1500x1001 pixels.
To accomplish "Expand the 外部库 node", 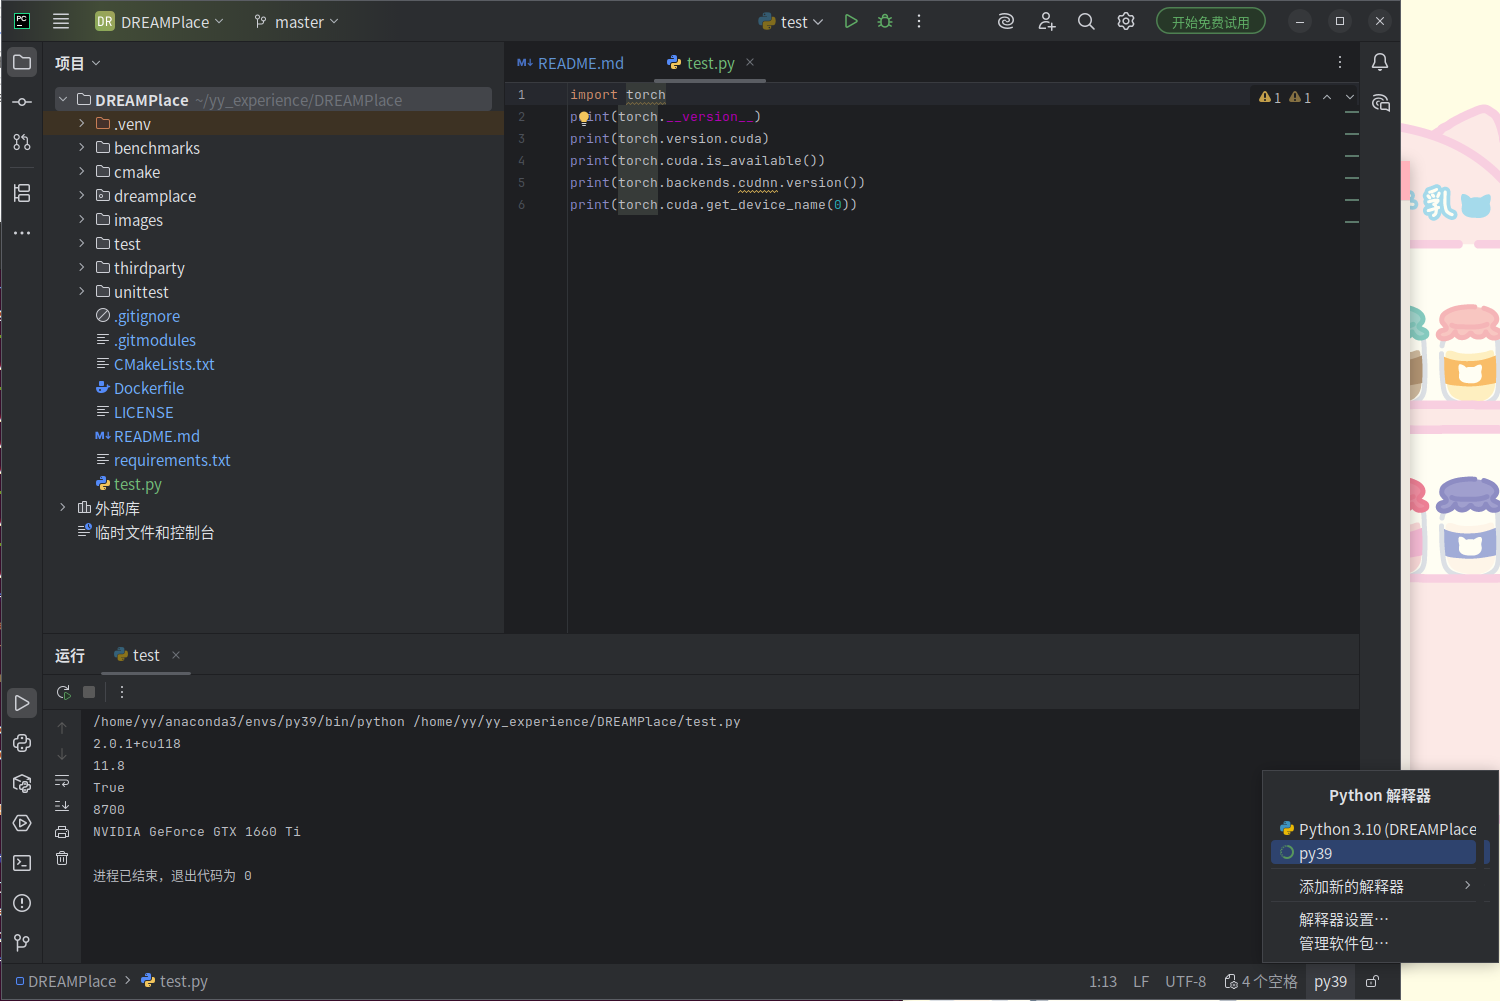I will click(62, 507).
